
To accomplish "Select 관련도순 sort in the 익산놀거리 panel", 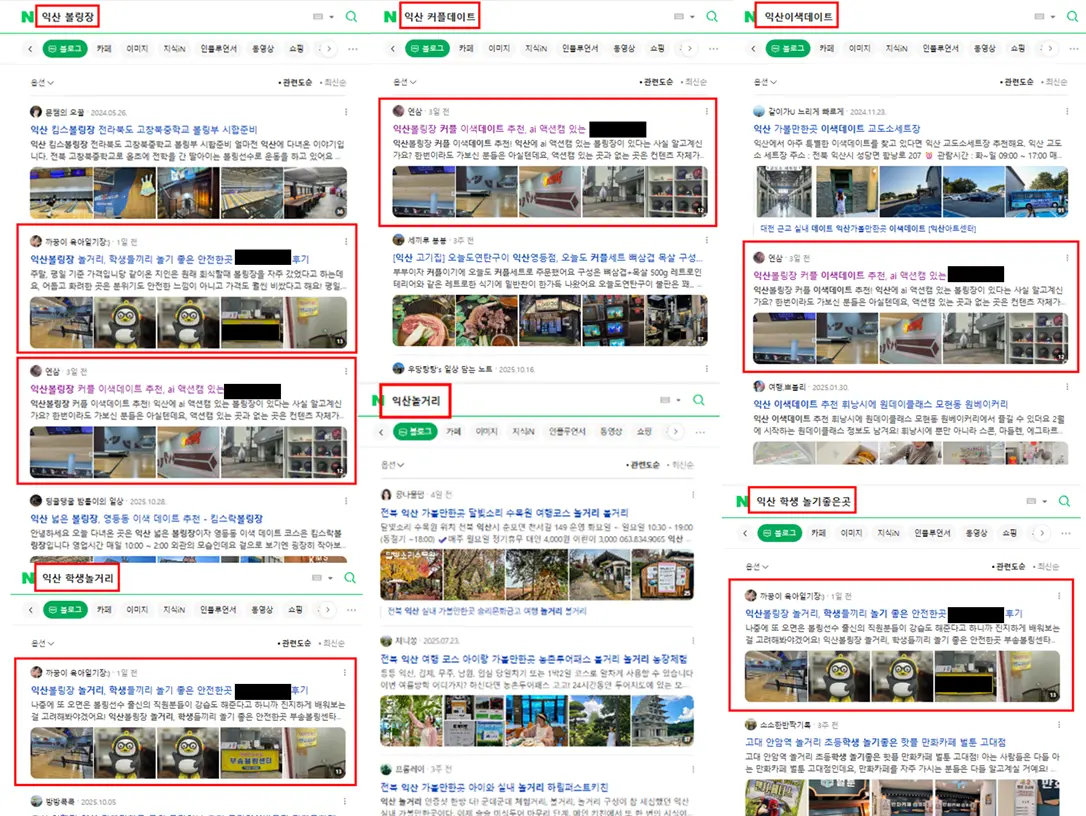I will pos(643,465).
